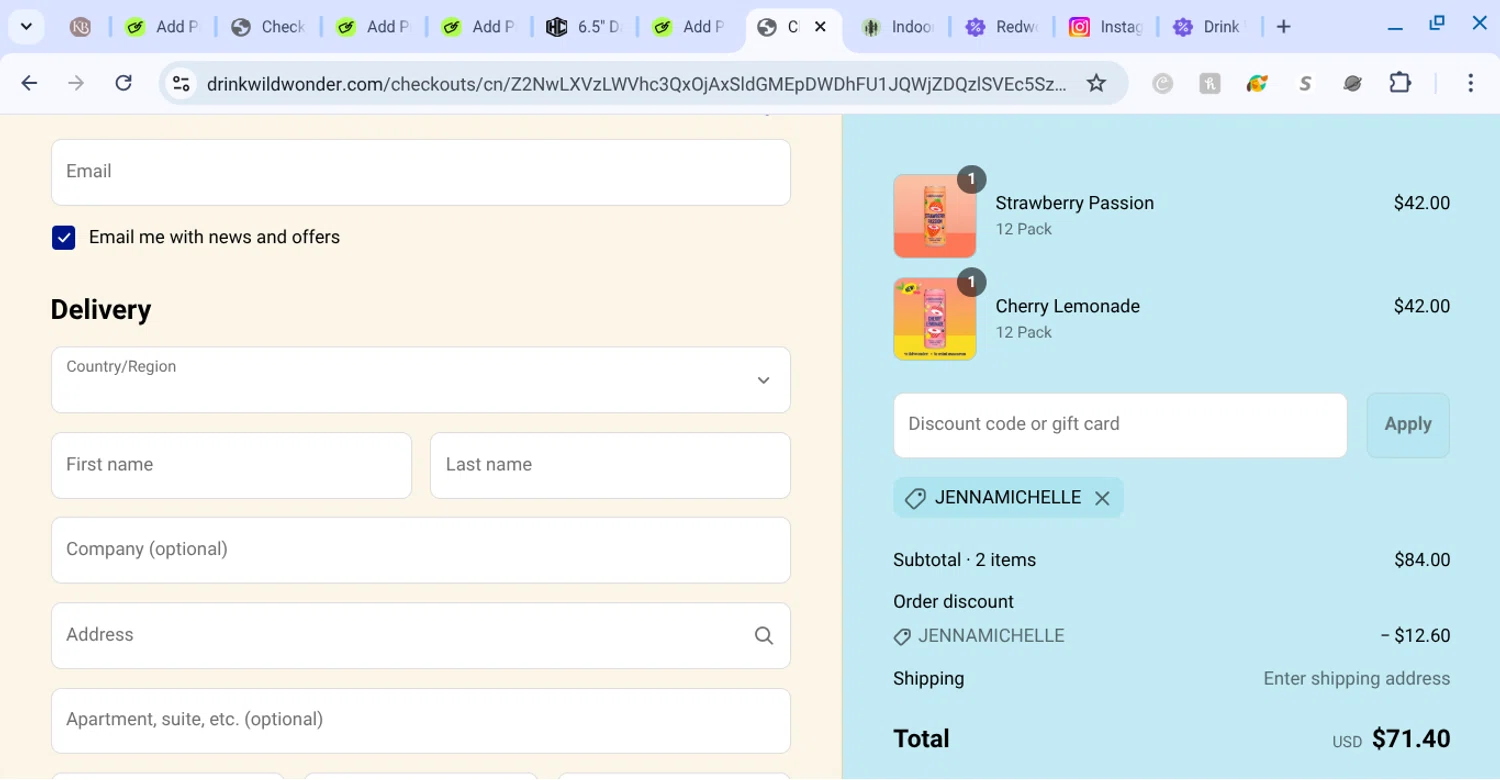This screenshot has width=1500, height=780.
Task: Go back to the previous page
Action: point(29,83)
